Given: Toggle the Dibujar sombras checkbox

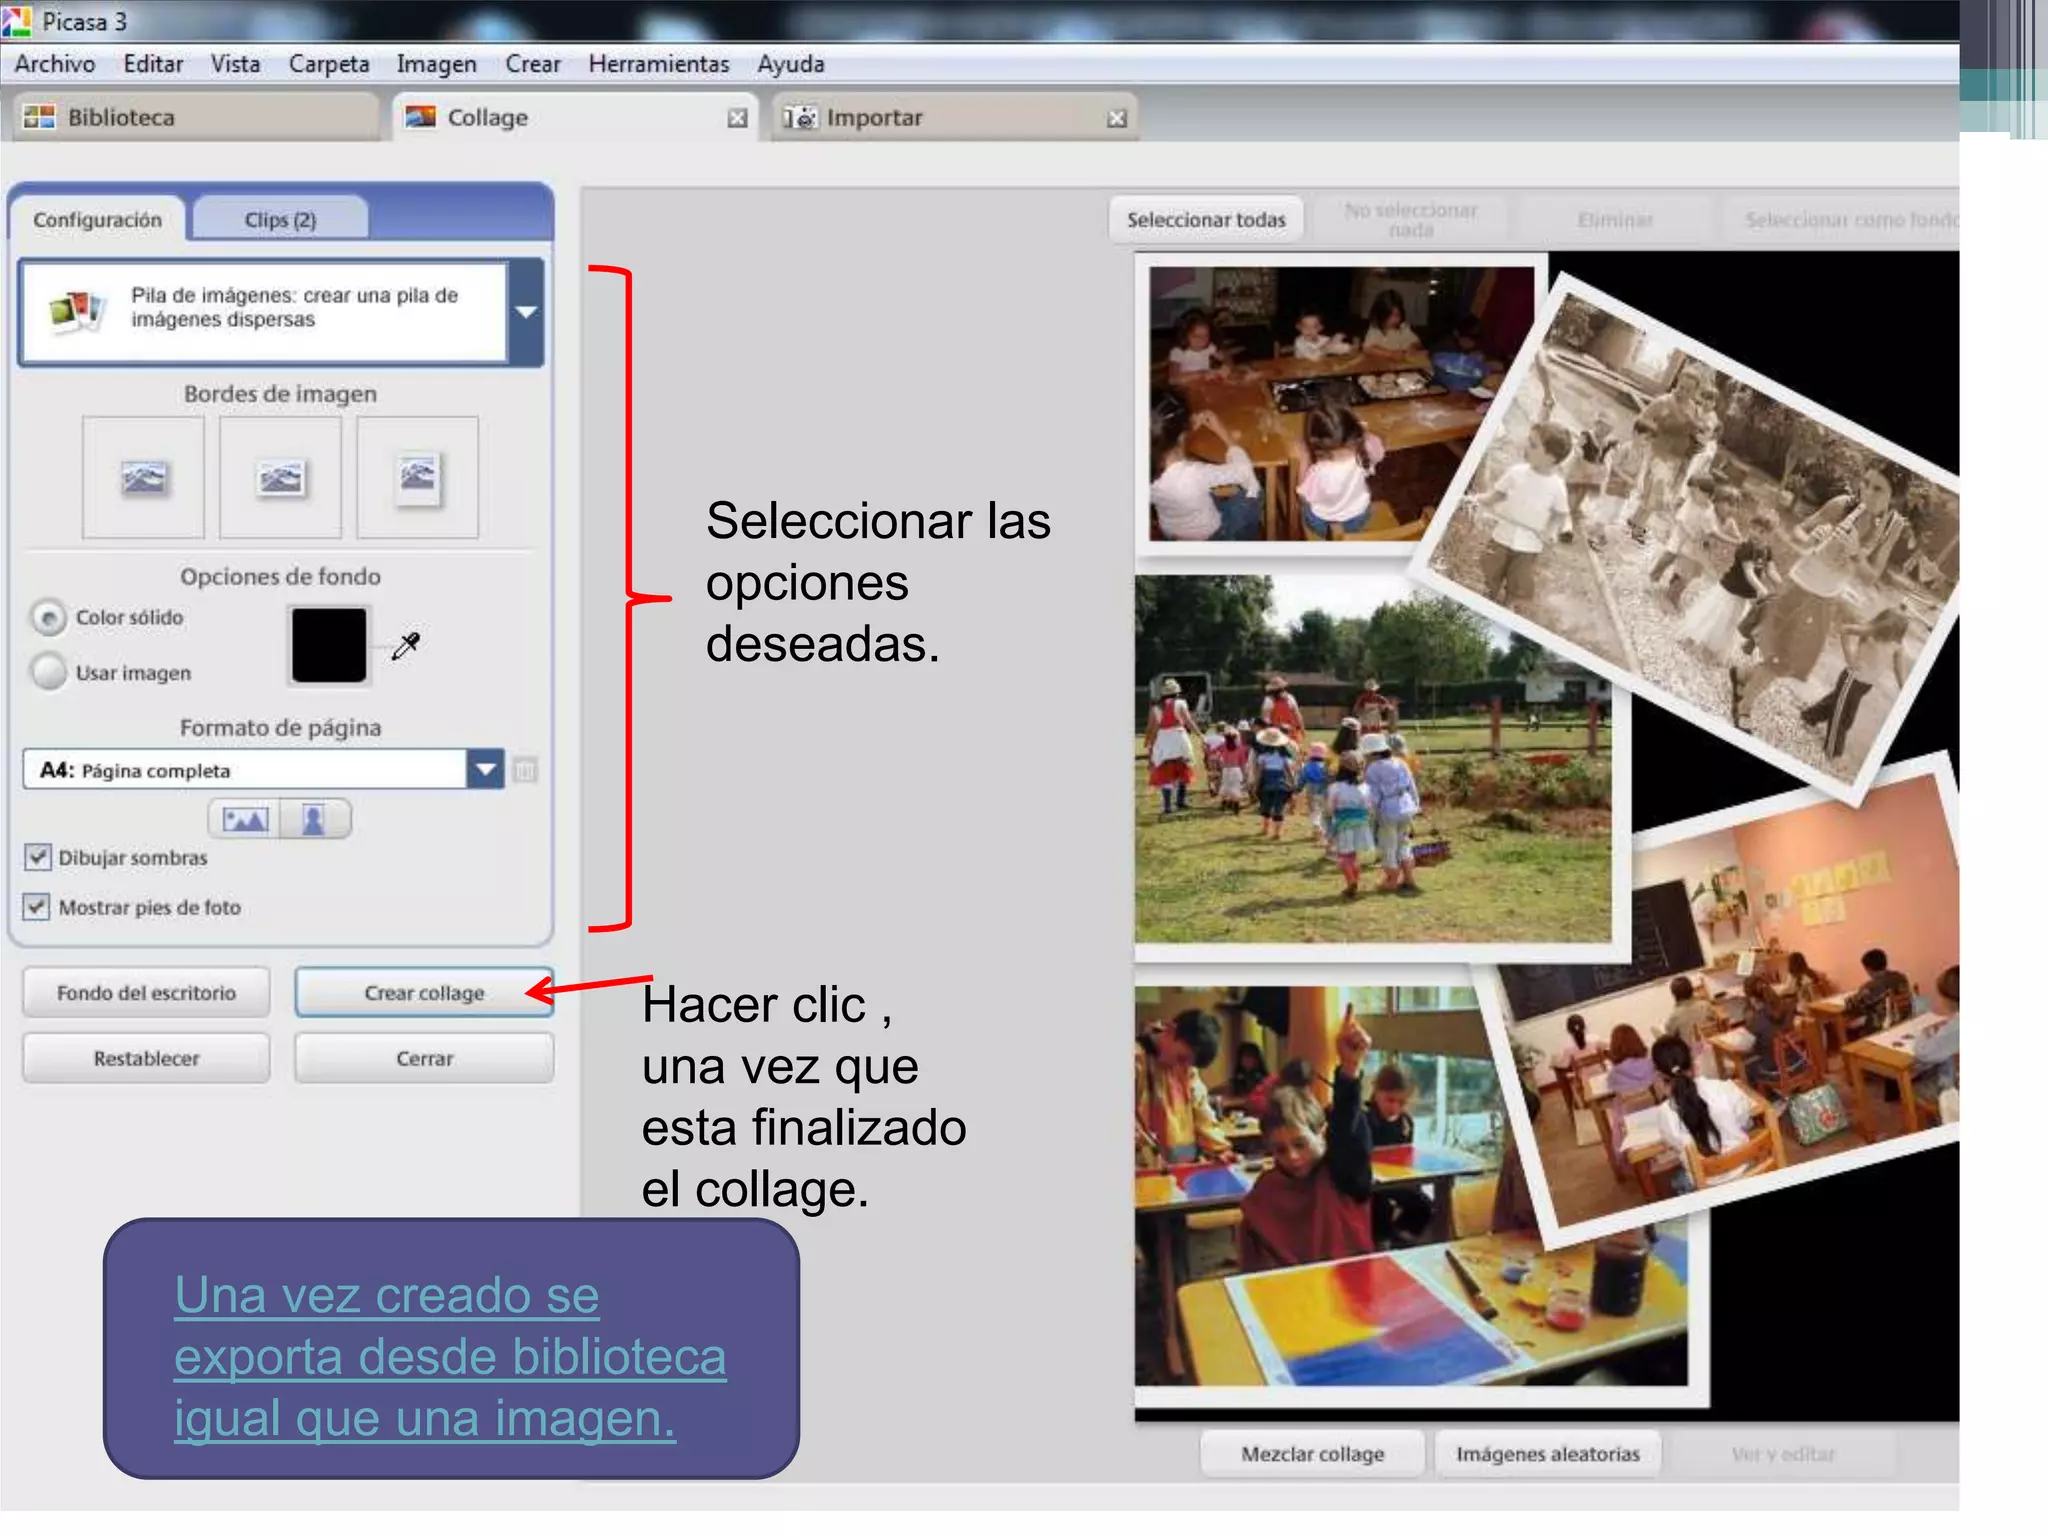Looking at the screenshot, I should pyautogui.click(x=37, y=857).
